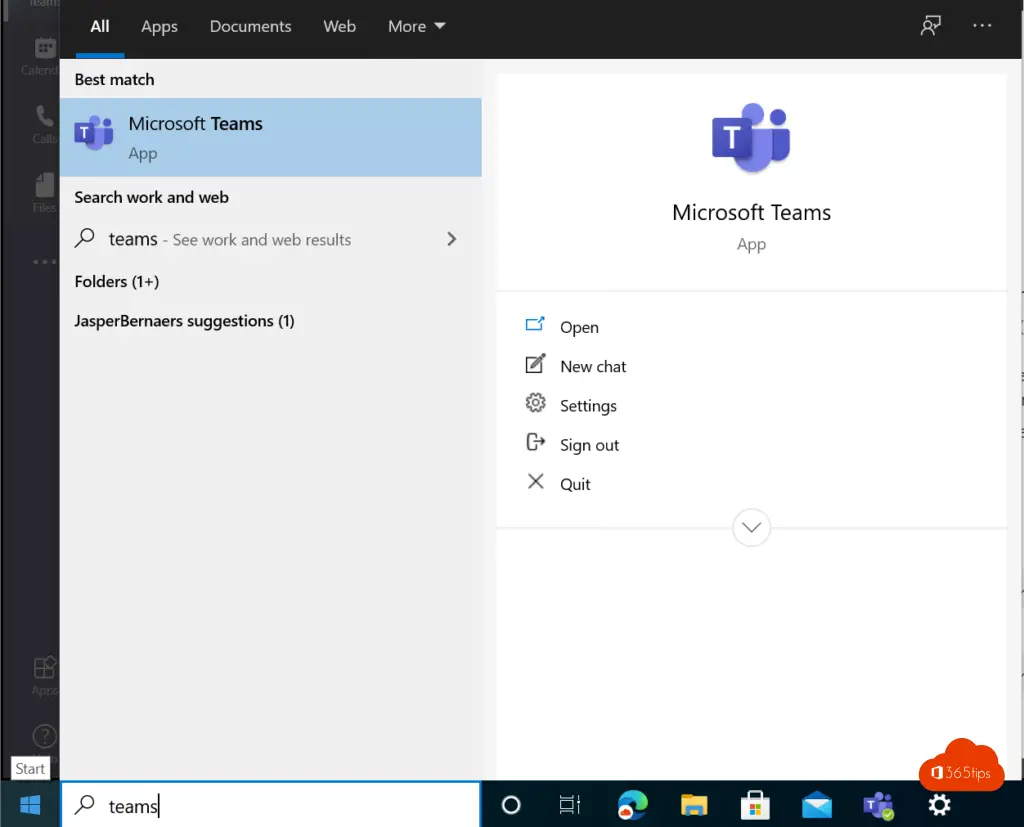Select the Web search tab
1024x827 pixels.
[339, 27]
